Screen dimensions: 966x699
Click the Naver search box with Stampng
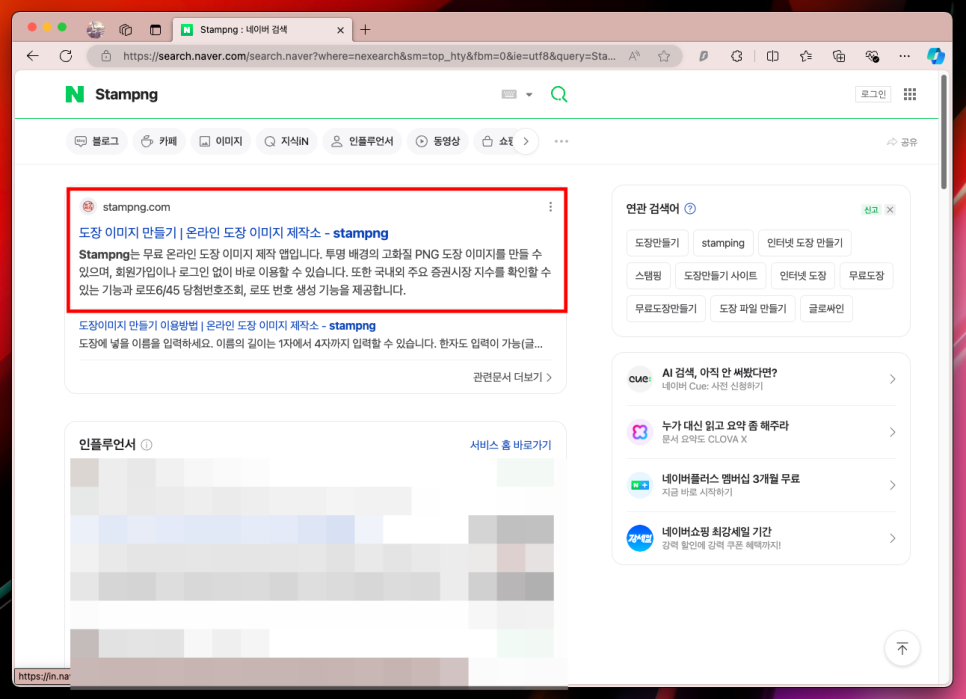click(x=290, y=94)
